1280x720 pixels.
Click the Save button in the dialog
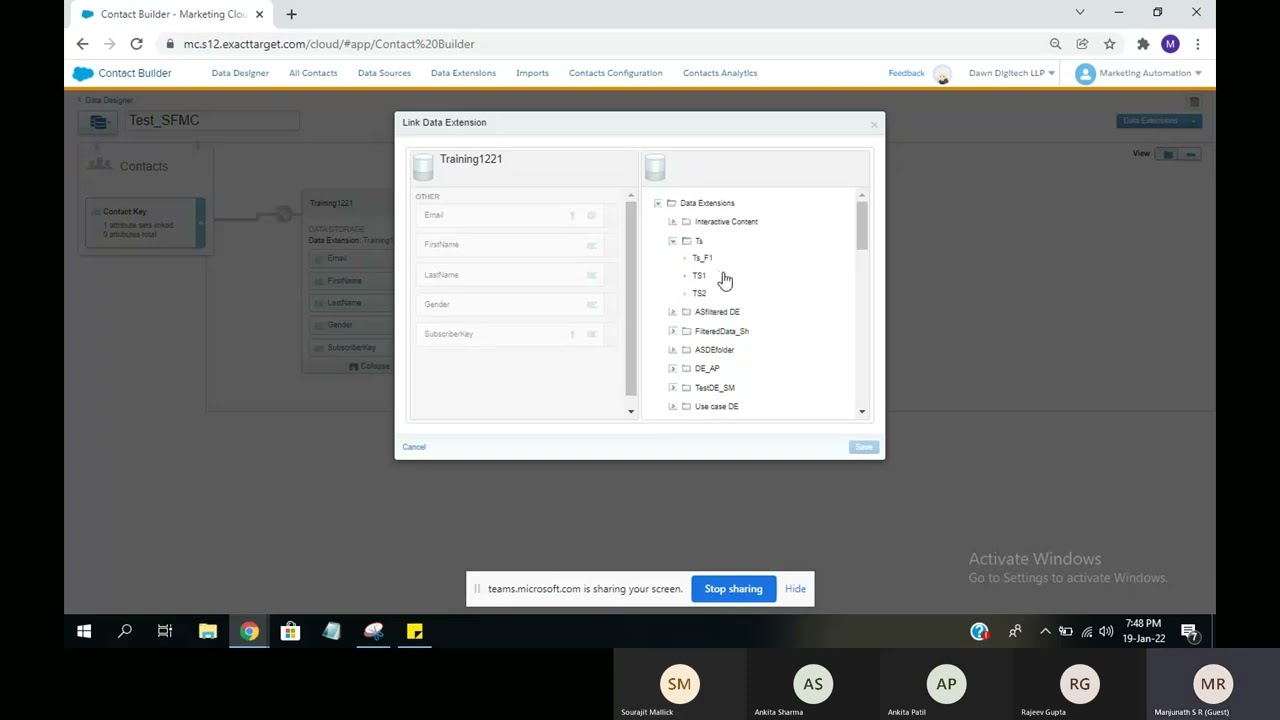pyautogui.click(x=864, y=447)
